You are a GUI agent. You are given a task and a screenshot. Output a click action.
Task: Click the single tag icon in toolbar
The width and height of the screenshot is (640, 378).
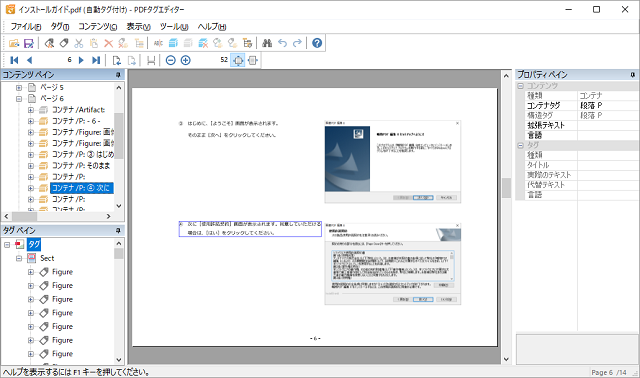click(64, 43)
